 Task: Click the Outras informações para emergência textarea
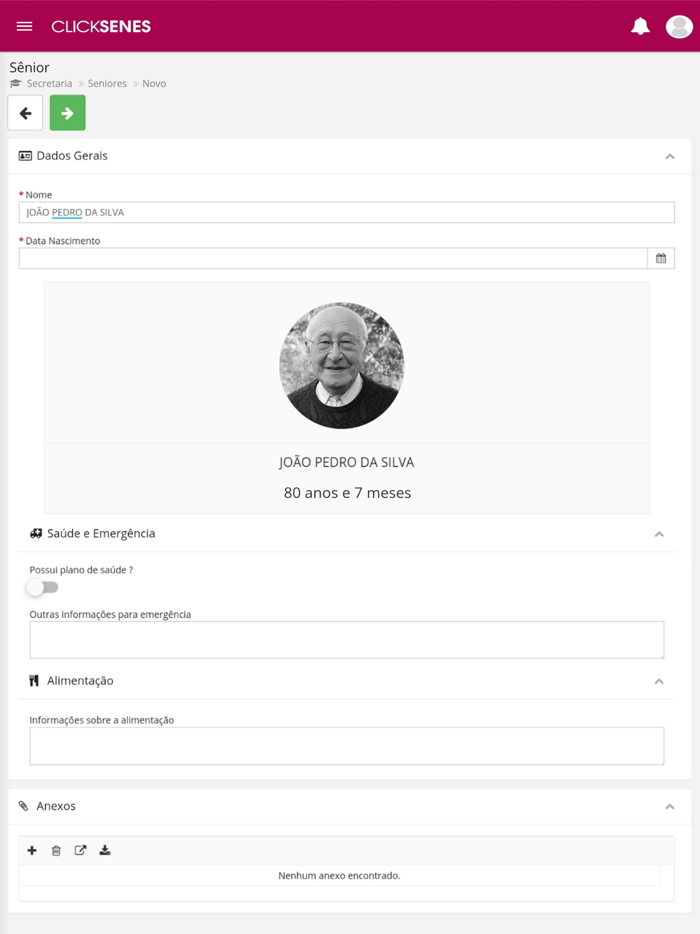click(347, 640)
